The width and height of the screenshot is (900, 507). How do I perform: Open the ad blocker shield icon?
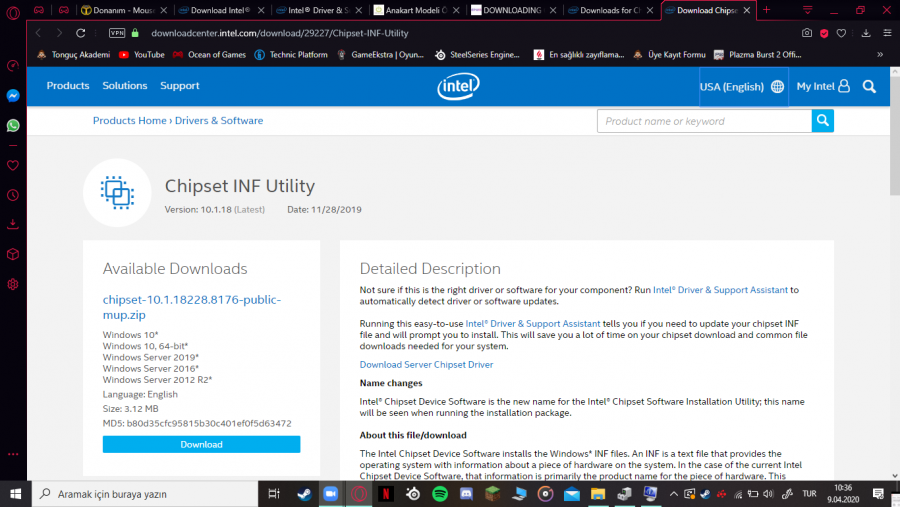pos(824,33)
